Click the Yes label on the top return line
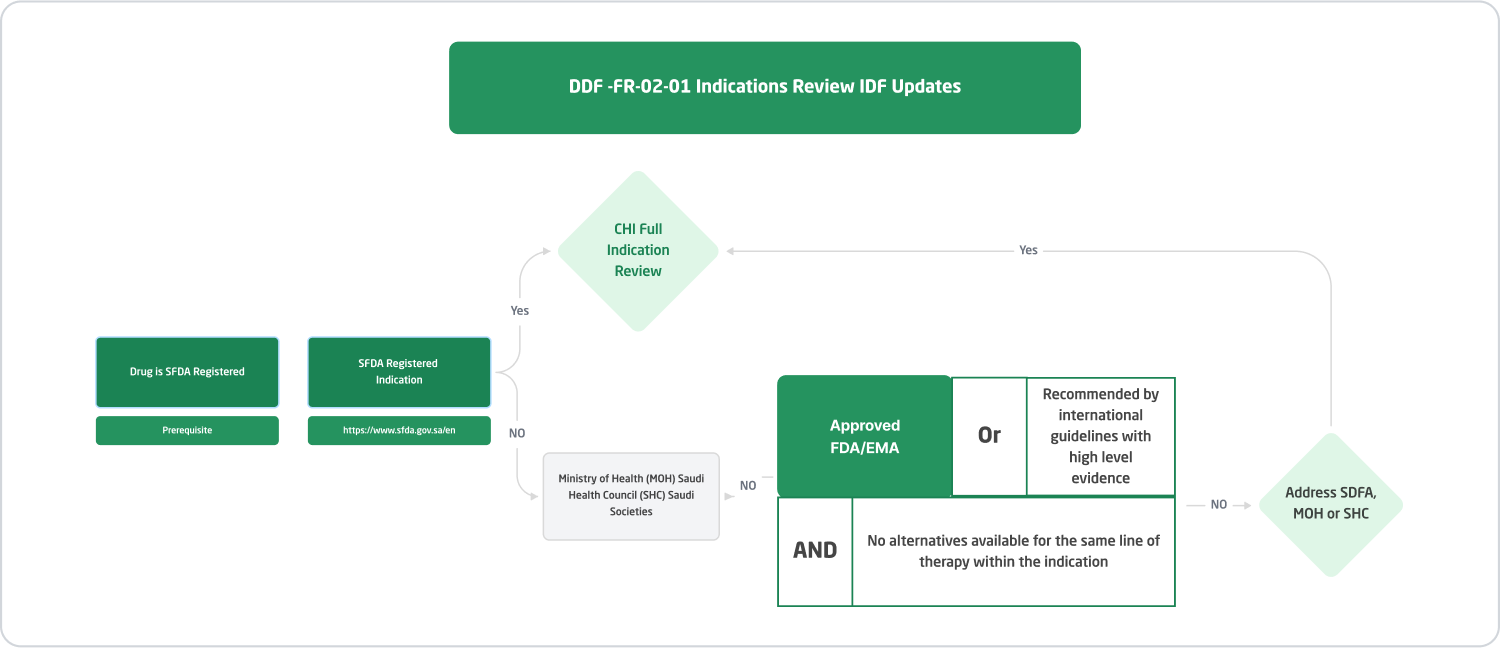This screenshot has height=648, width=1500. [1028, 250]
